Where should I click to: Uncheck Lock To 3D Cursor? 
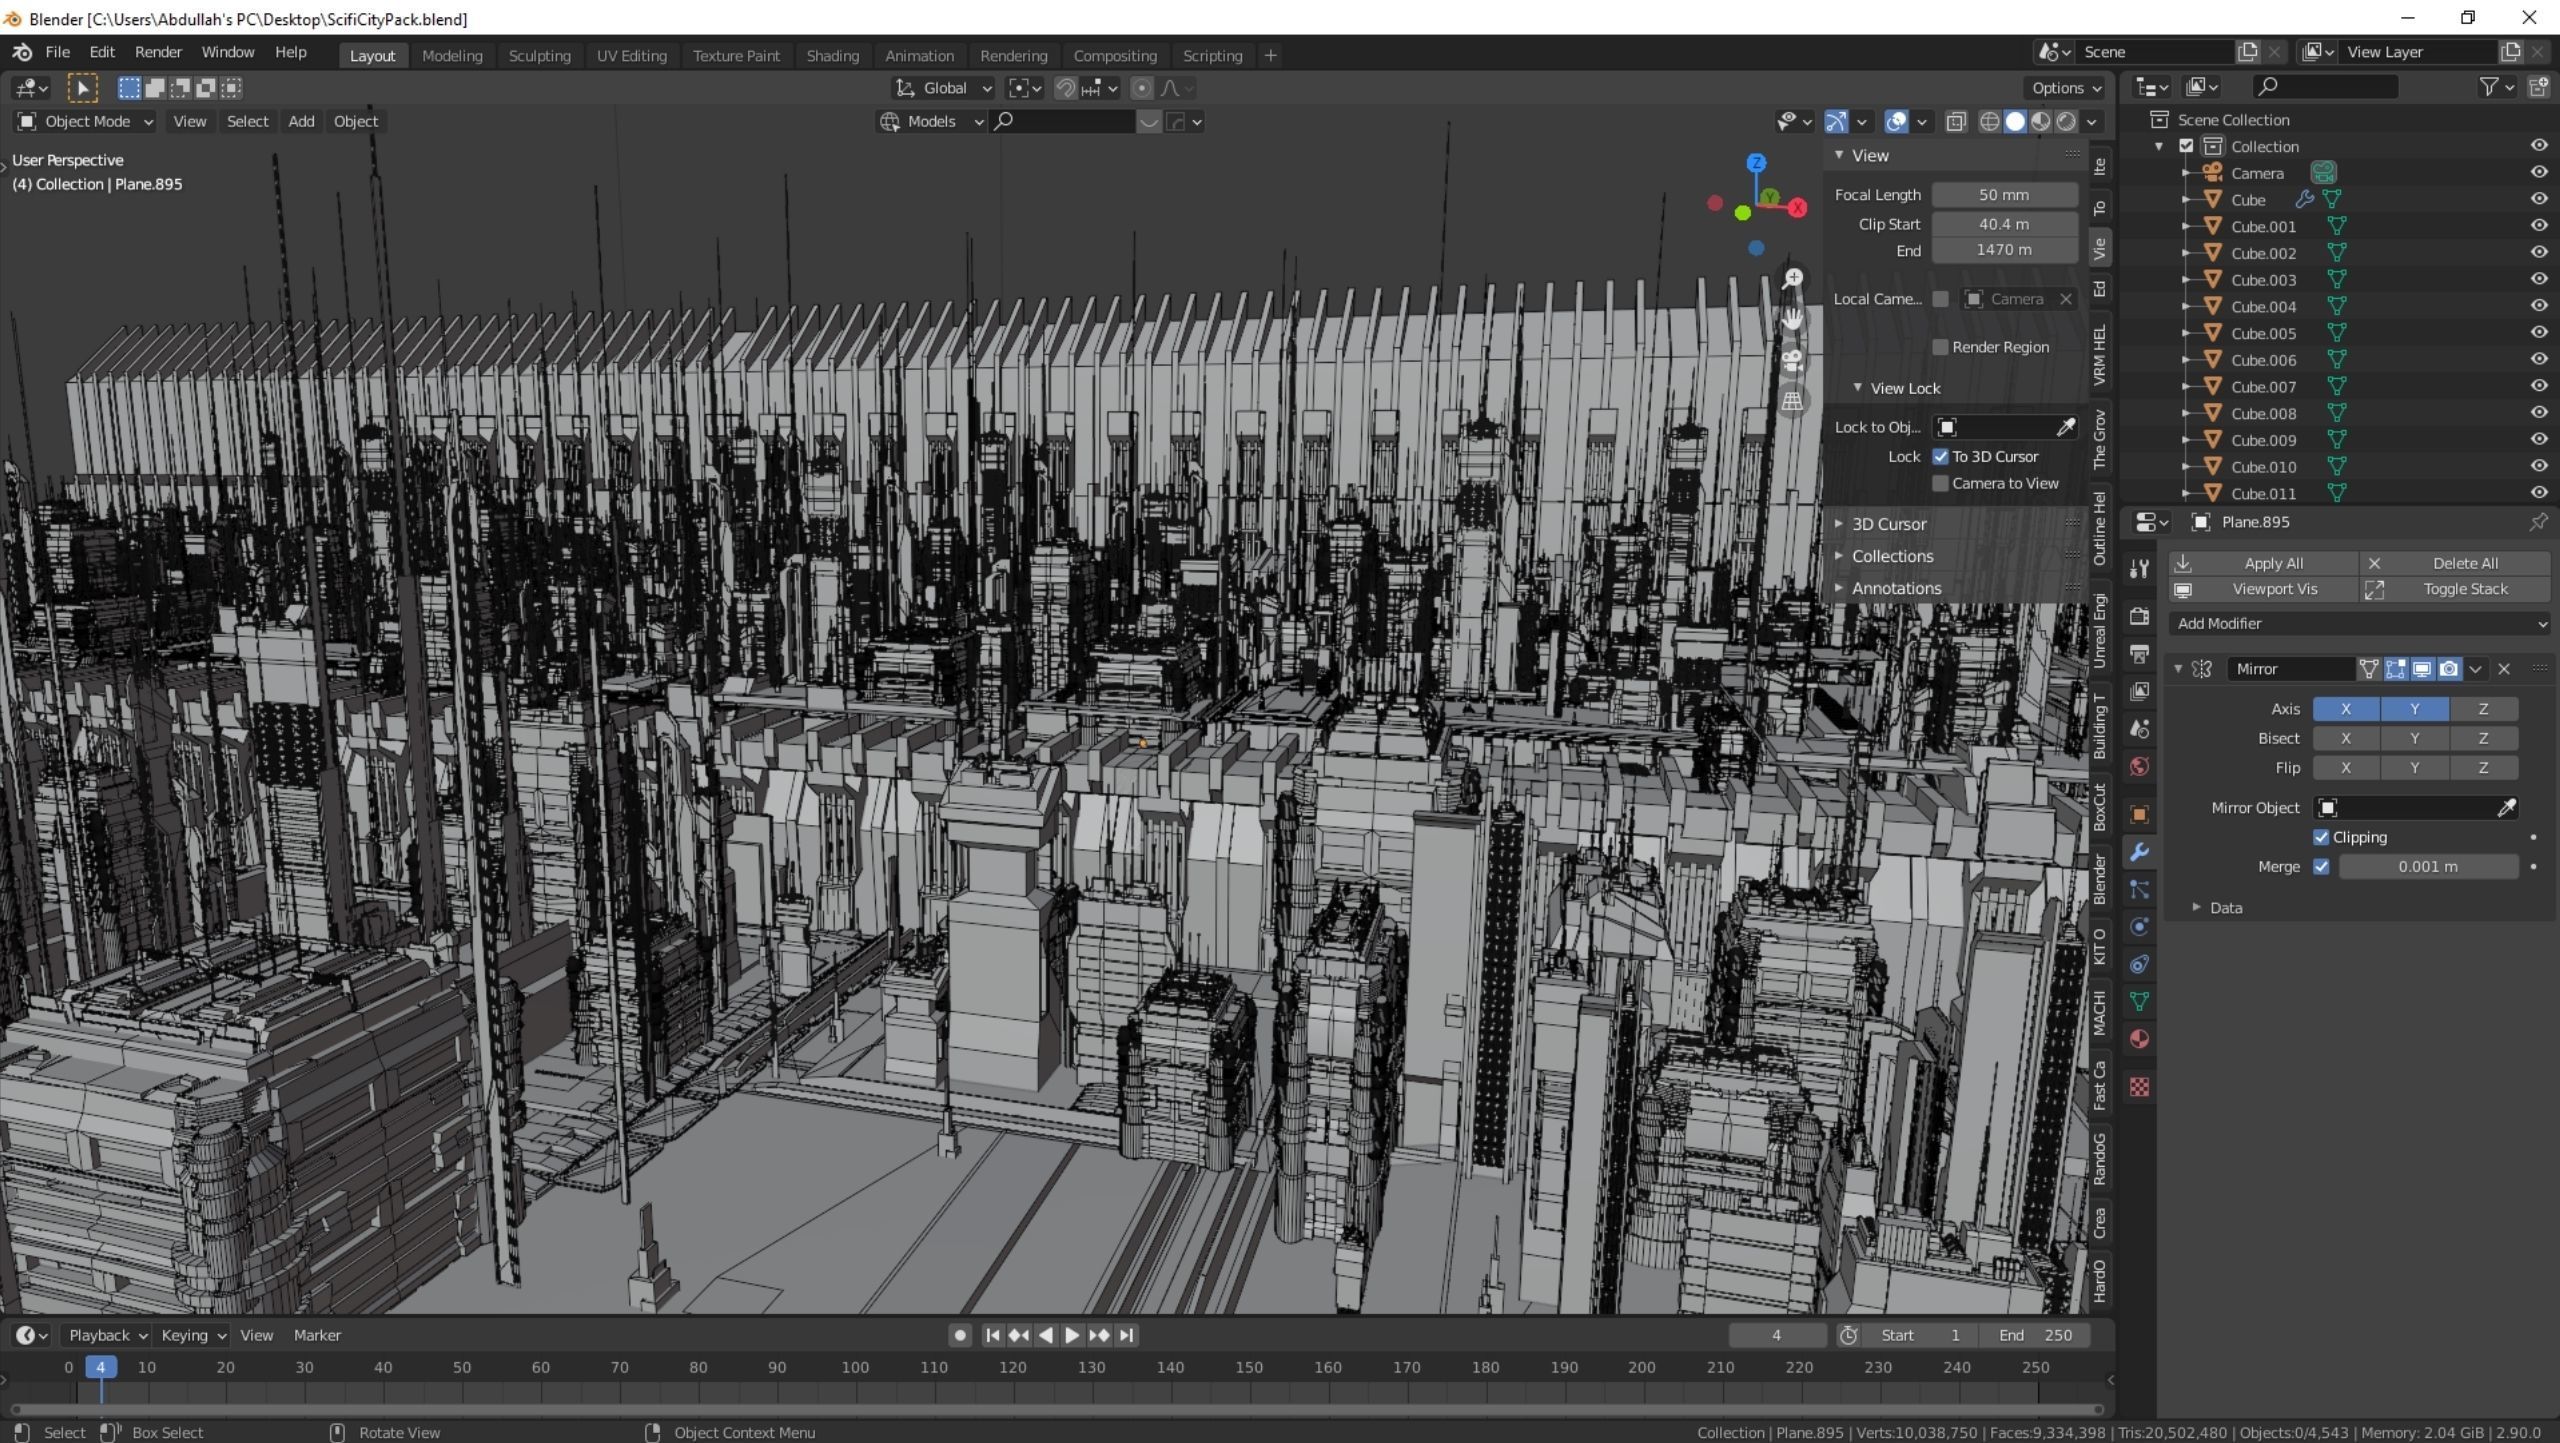coord(1940,457)
